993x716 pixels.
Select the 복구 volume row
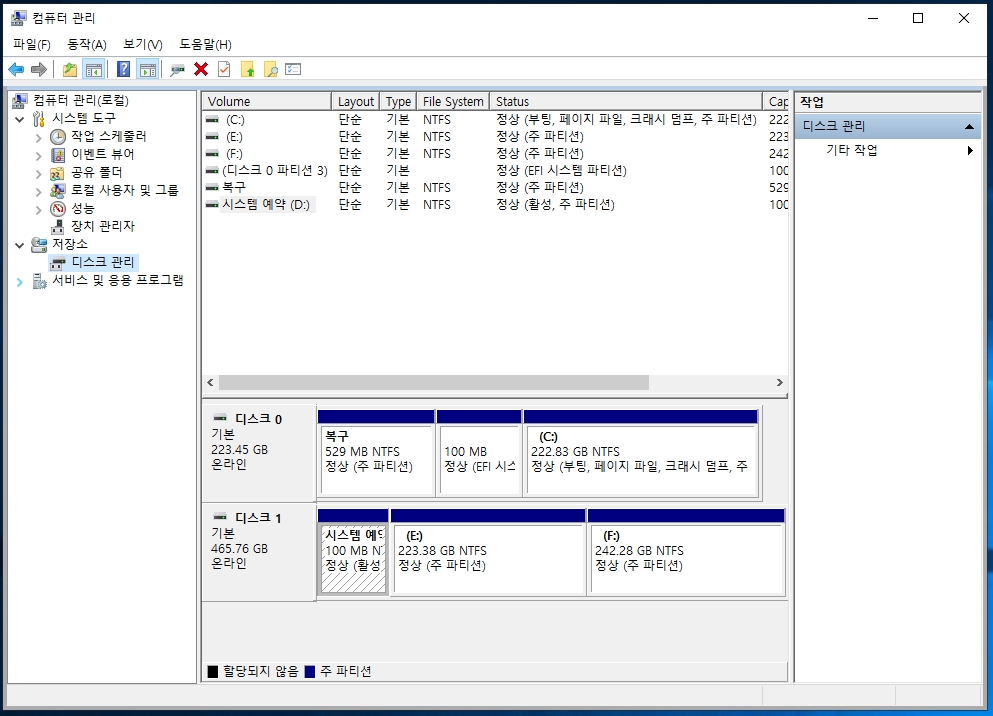[x=495, y=187]
